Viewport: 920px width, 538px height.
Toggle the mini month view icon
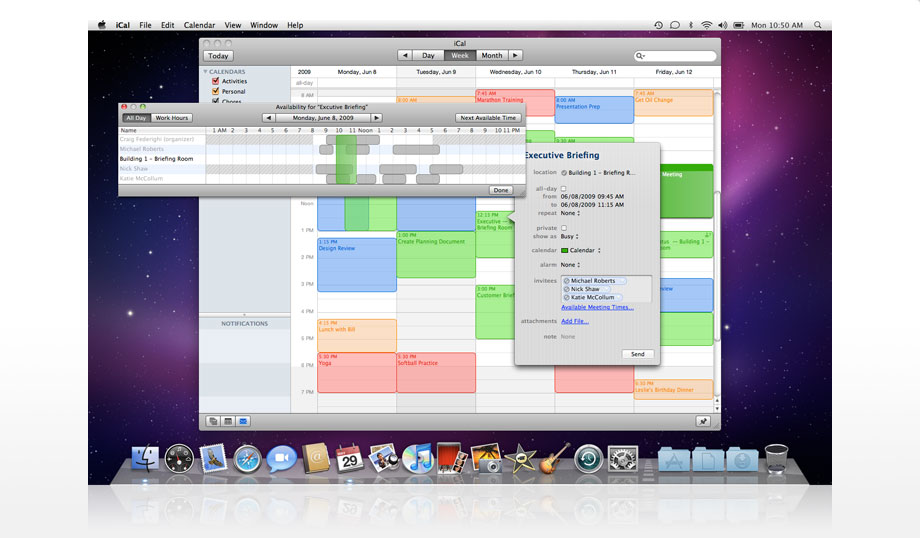228,421
